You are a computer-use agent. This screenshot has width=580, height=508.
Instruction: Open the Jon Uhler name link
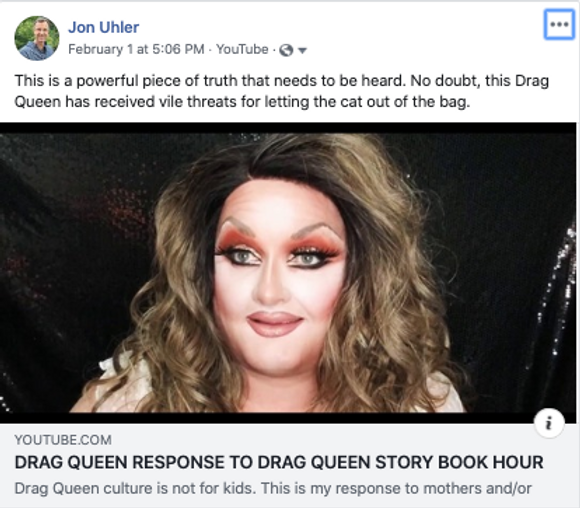pyautogui.click(x=104, y=27)
